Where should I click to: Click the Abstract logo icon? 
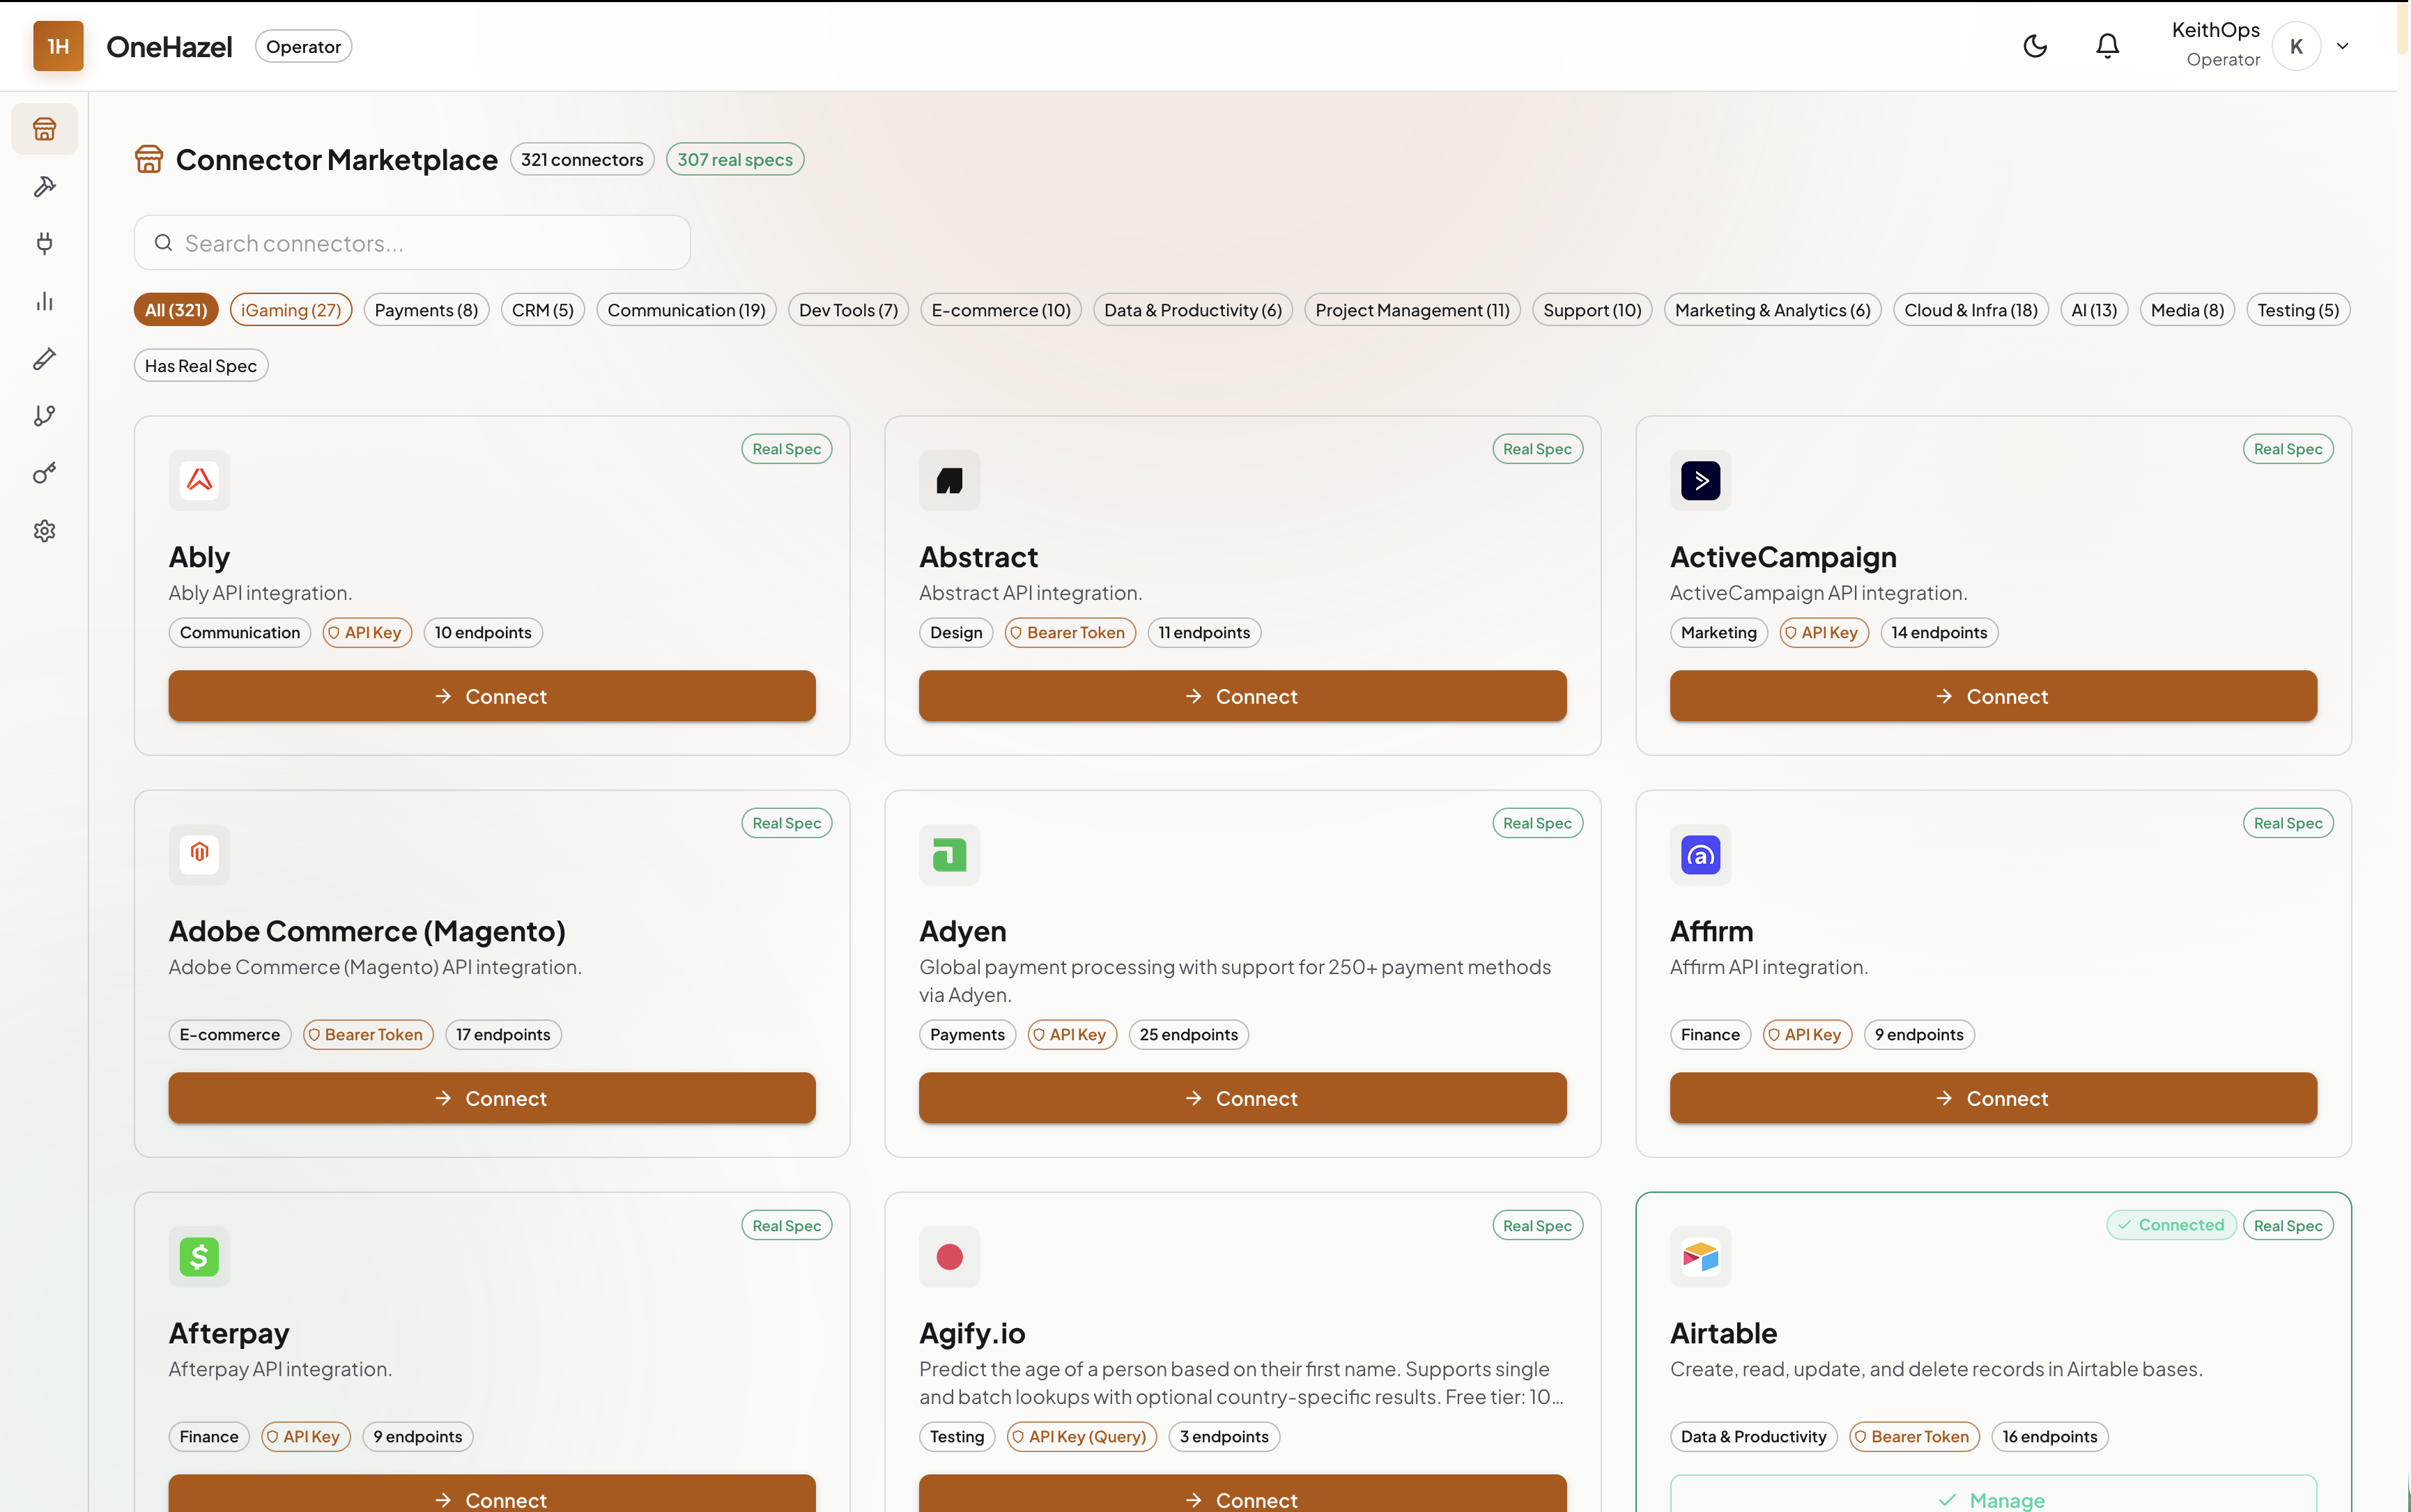click(x=949, y=481)
